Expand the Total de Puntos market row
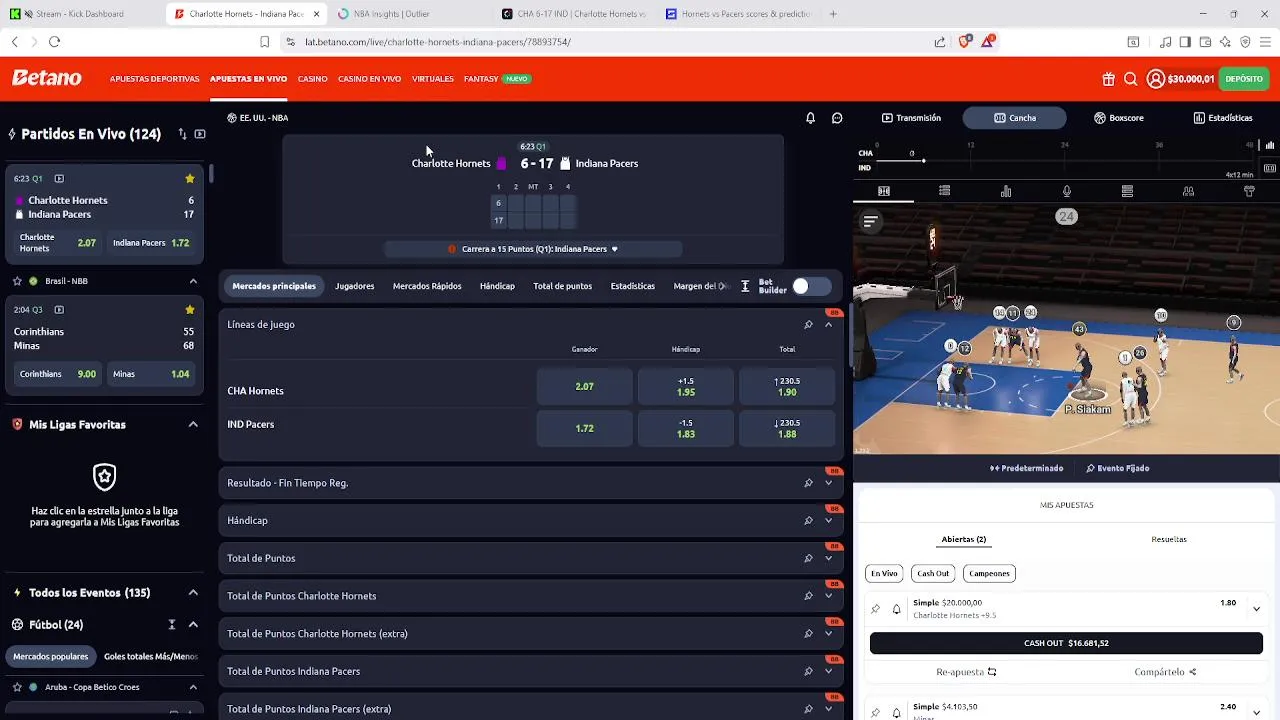Screen dimensions: 1280x720 point(828,558)
